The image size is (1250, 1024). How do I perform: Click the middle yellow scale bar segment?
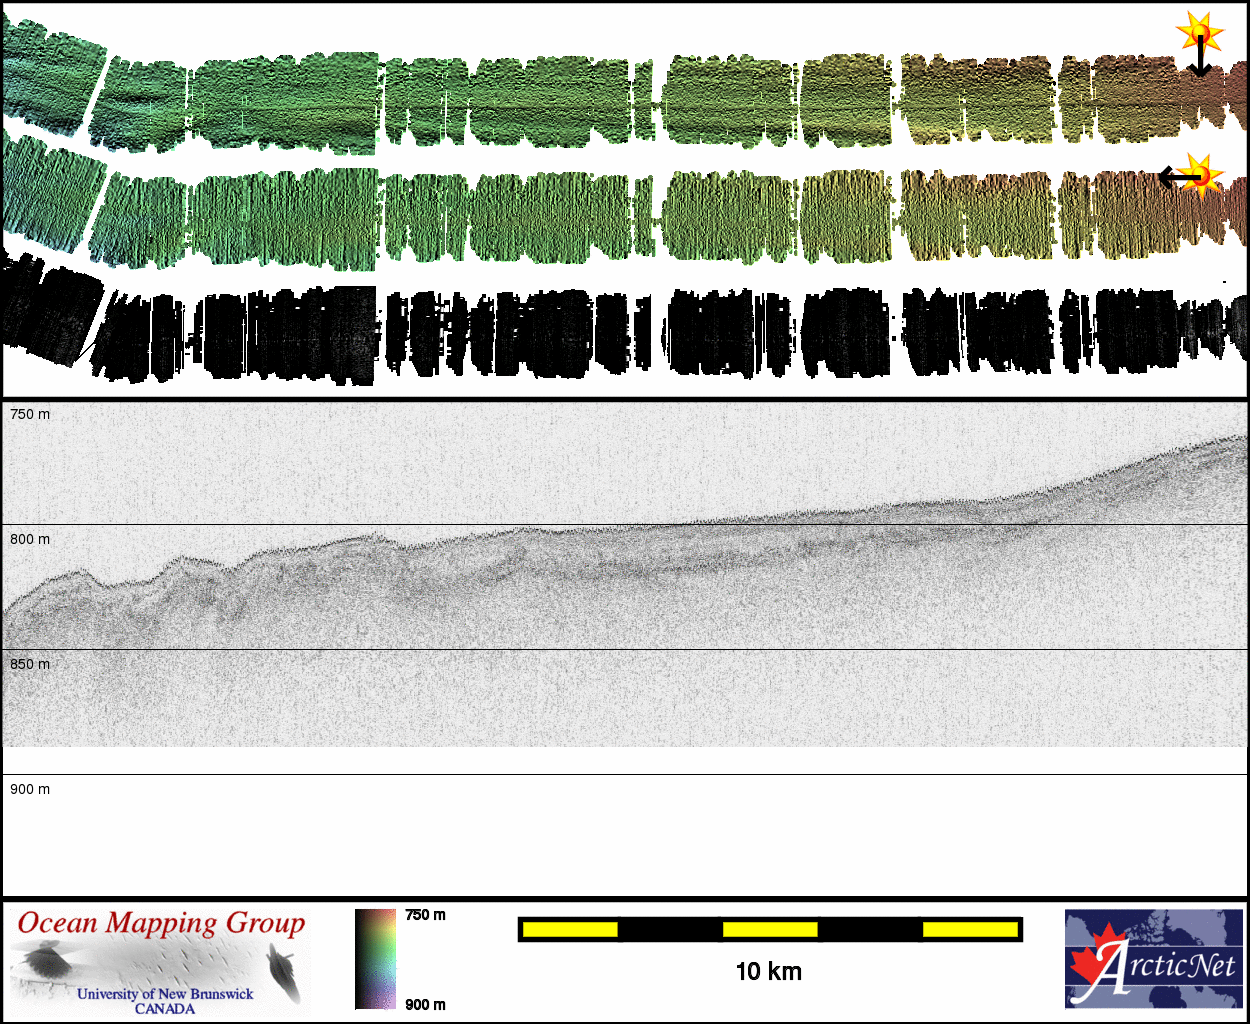[770, 930]
